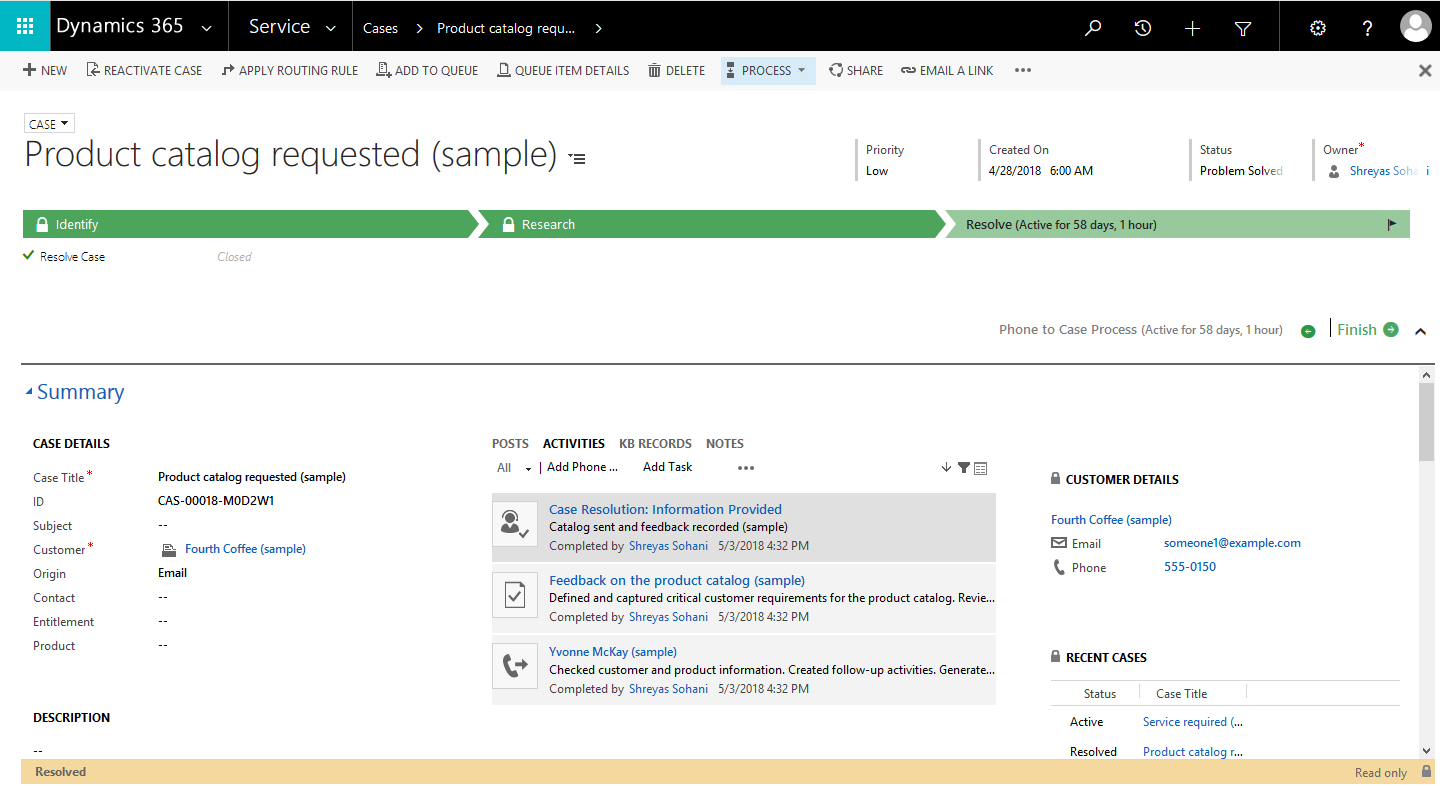This screenshot has height=786, width=1440.
Task: Click the NEW command button
Action: (45, 71)
